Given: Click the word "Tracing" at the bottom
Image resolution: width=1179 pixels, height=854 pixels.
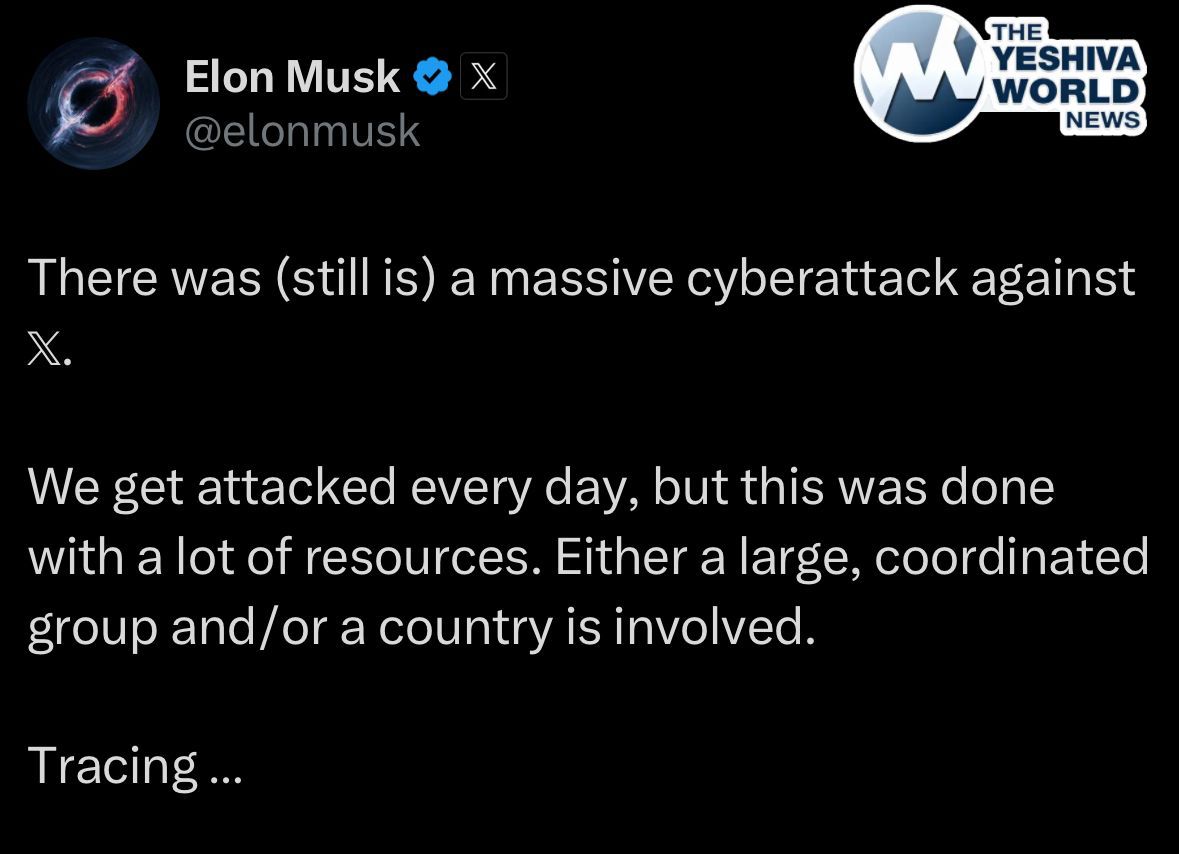Looking at the screenshot, I should tap(113, 766).
